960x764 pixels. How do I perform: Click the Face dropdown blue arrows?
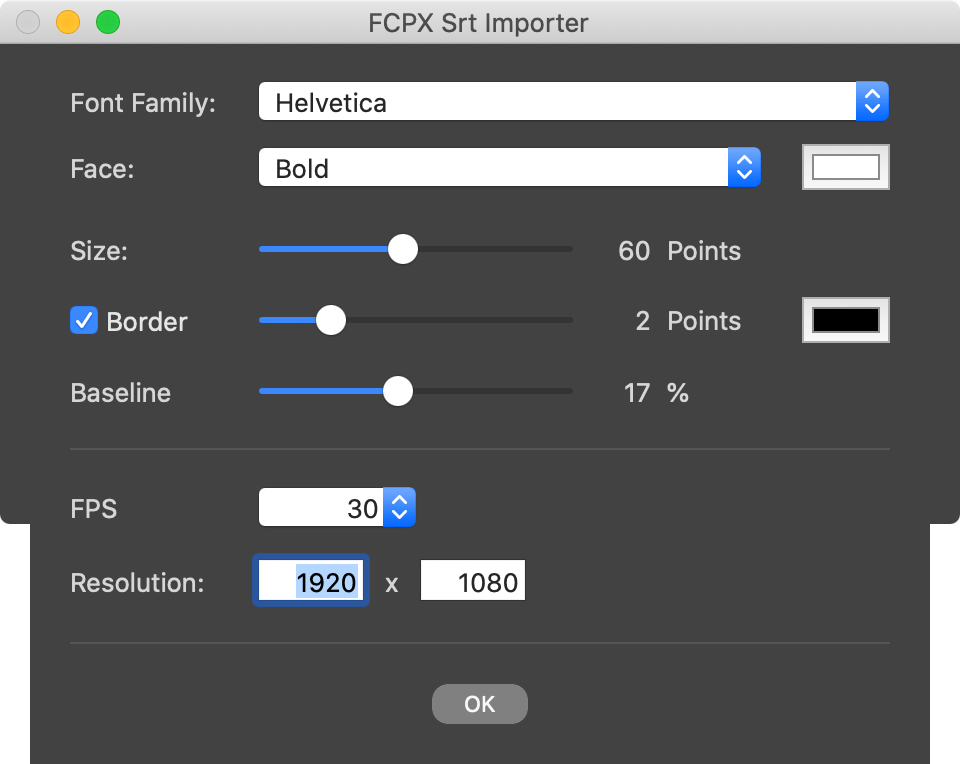(743, 168)
